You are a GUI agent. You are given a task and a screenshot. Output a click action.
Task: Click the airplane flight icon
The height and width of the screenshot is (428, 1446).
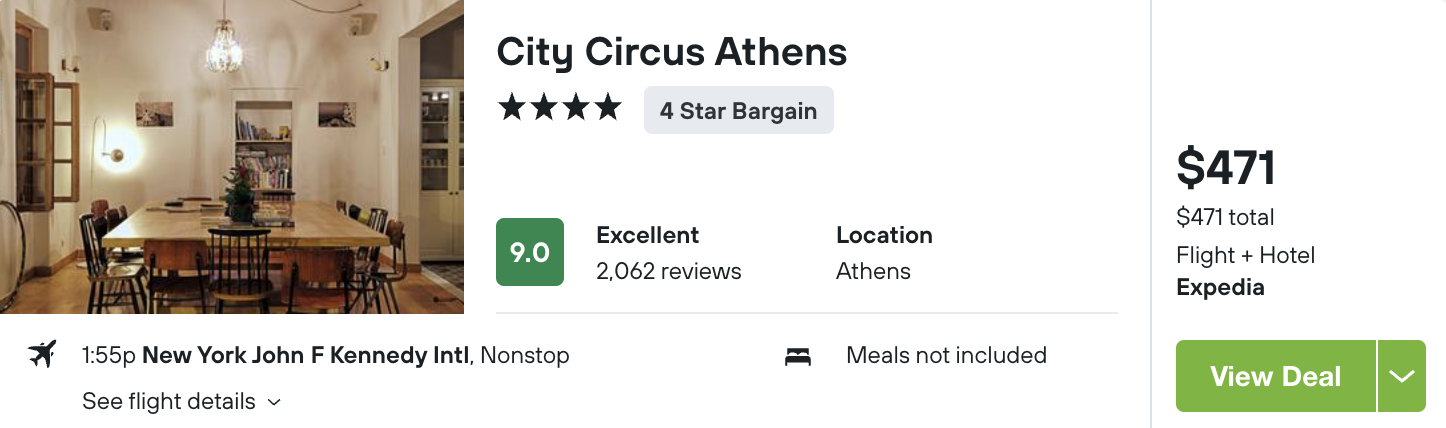point(42,354)
